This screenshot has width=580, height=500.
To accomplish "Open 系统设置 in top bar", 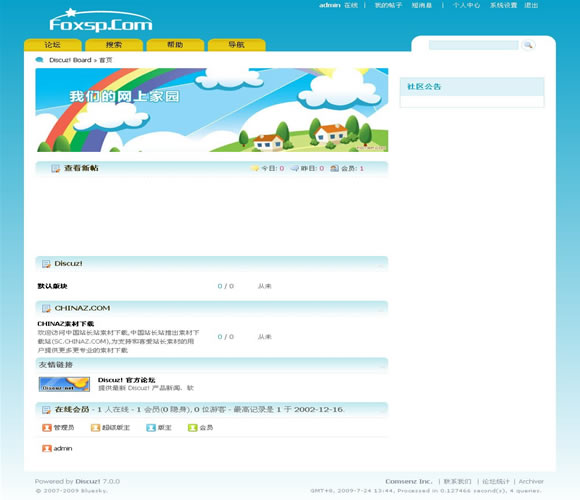I will tap(503, 5).
